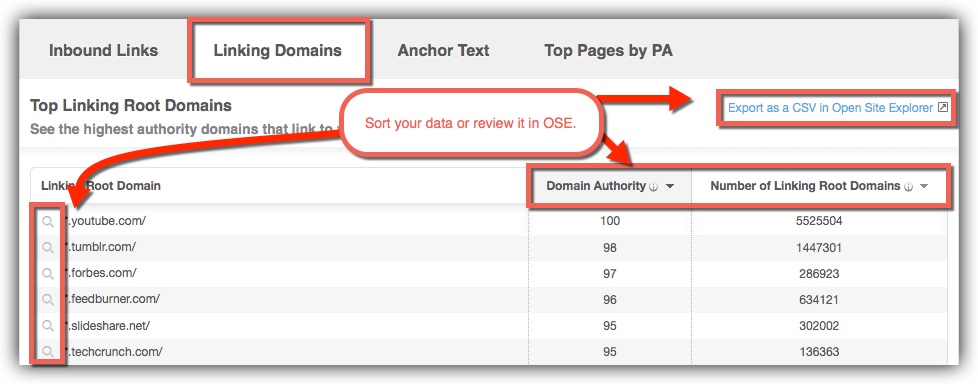Click info icon next to Number of Linking Root Domains
978x384 pixels.
click(x=908, y=186)
